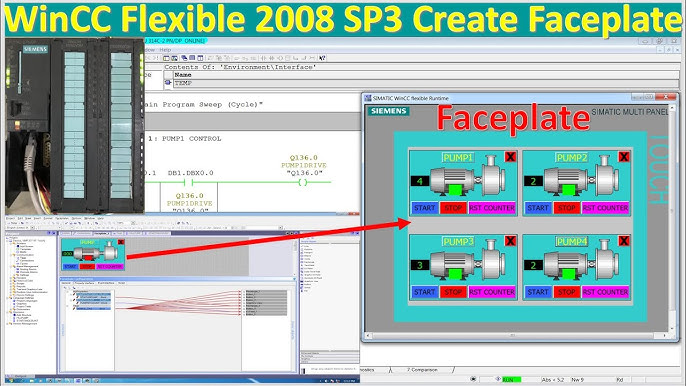Close the PUMP4 faceplate with X
Image resolution: width=686 pixels, height=386 pixels.
(623, 241)
